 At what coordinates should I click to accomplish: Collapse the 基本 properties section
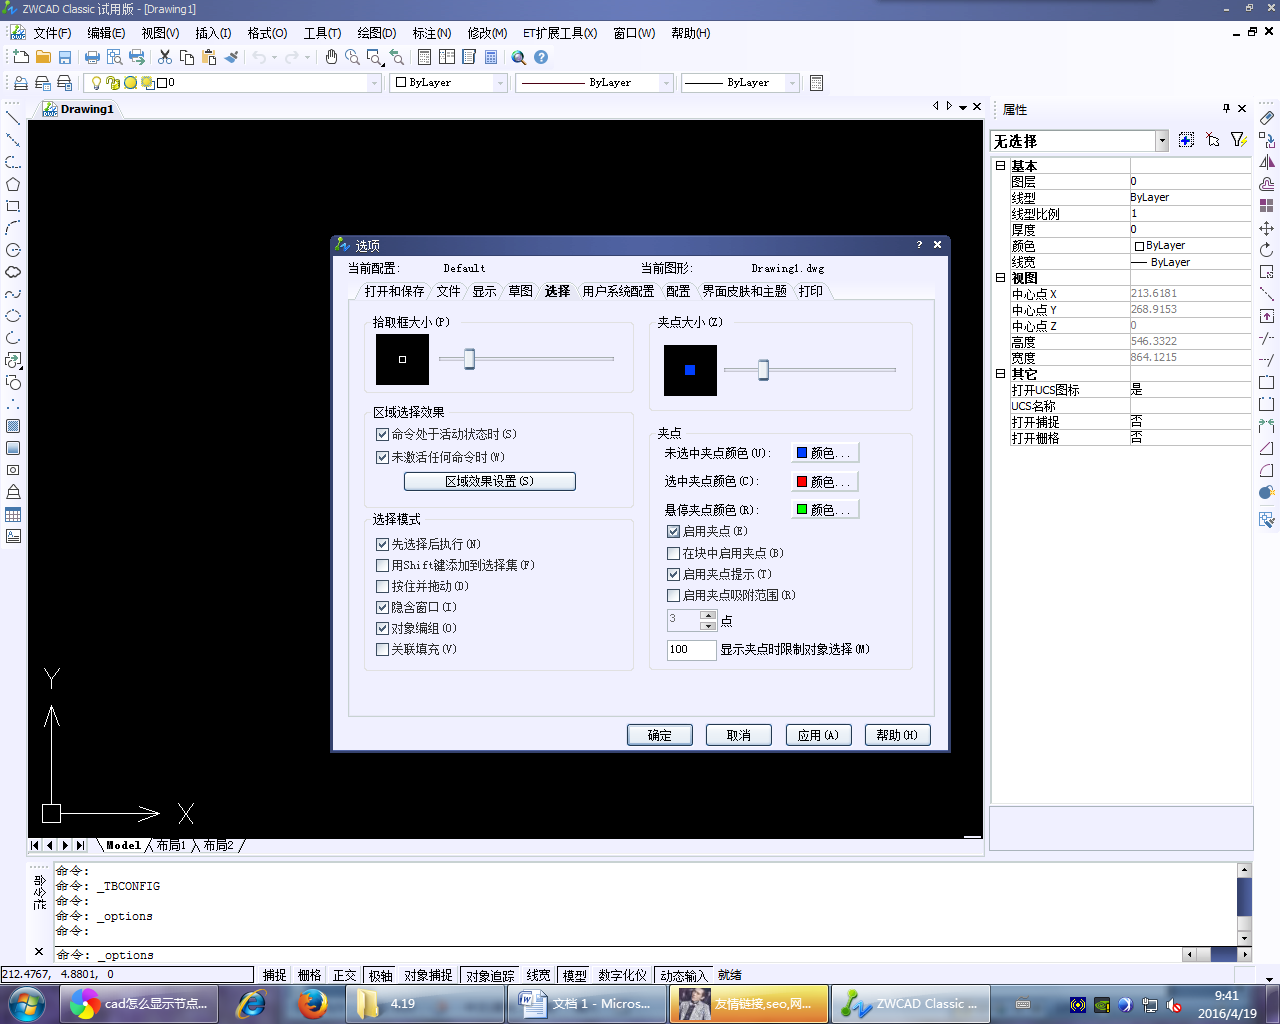pyautogui.click(x=1000, y=166)
